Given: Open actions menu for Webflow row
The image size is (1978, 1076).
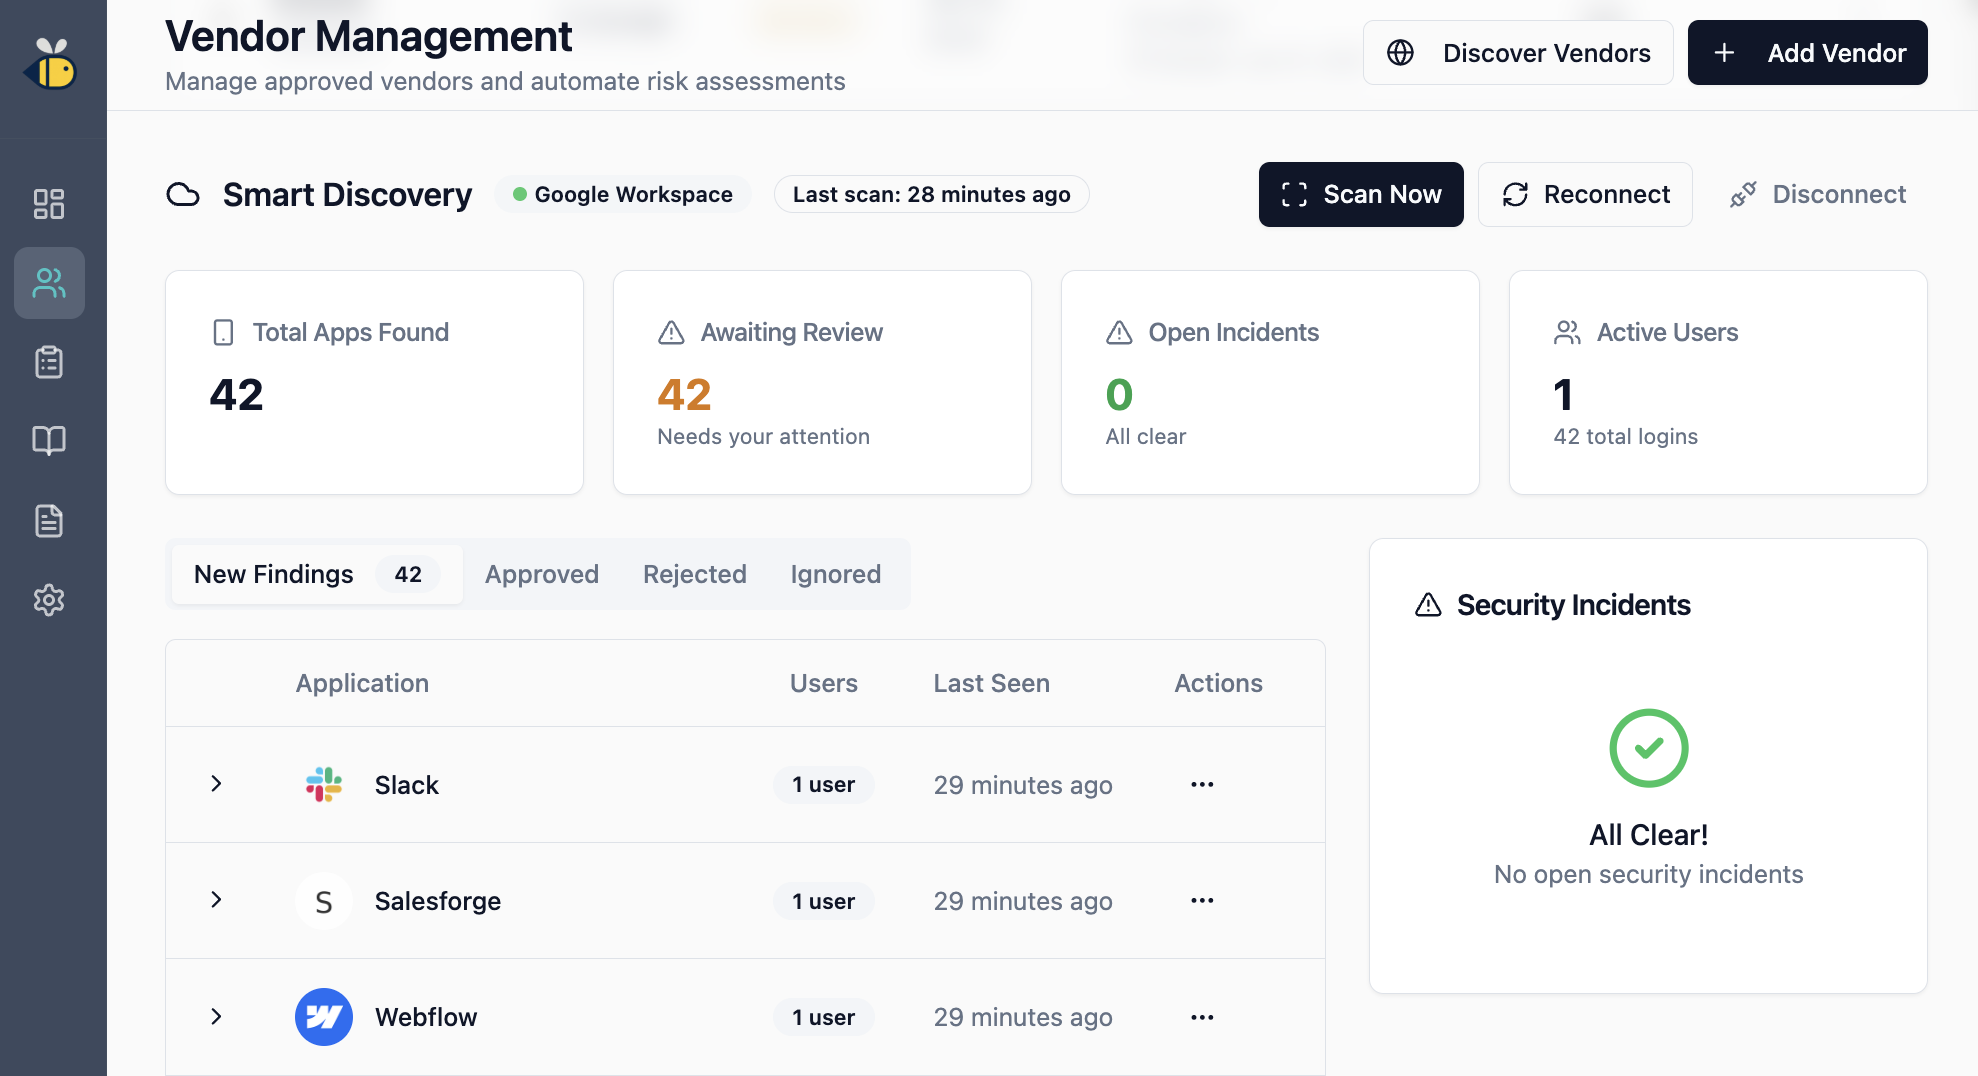Looking at the screenshot, I should (x=1202, y=1017).
